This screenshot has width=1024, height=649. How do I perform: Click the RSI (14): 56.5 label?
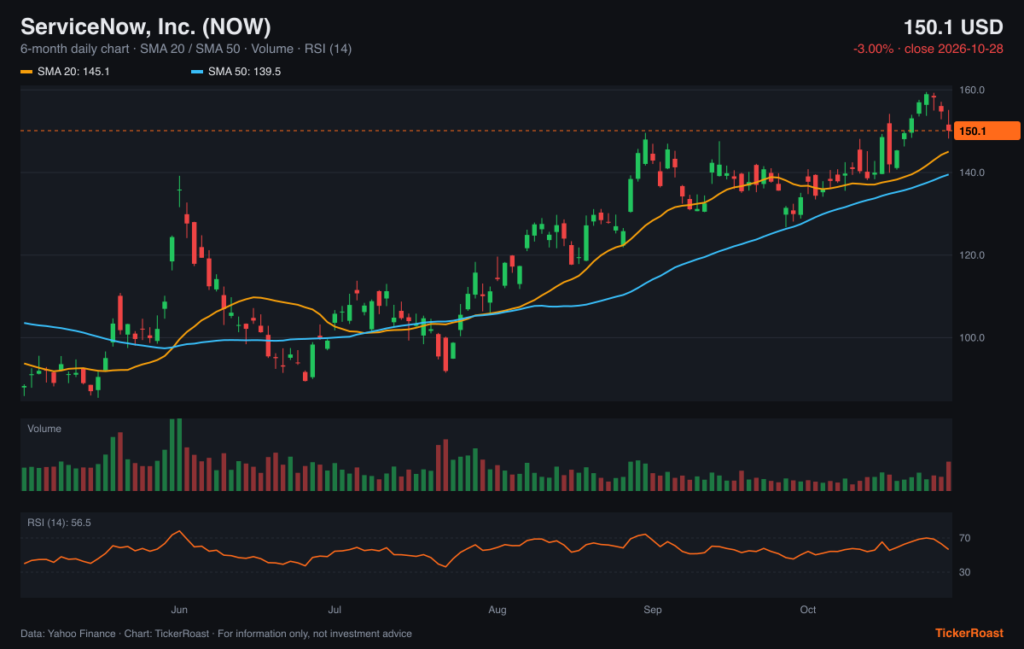coord(59,523)
